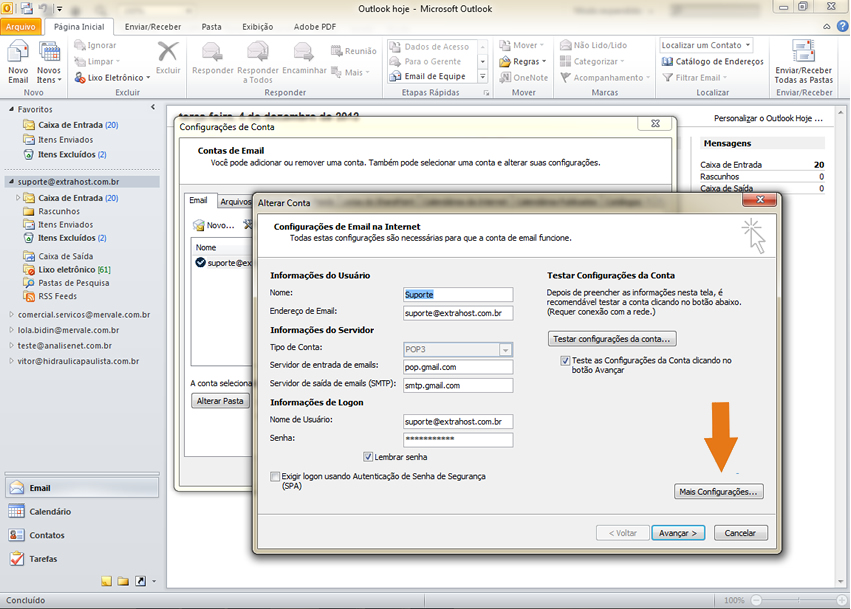Click the Servidor de entrada de emails field
This screenshot has height=609, width=851.
coord(458,367)
